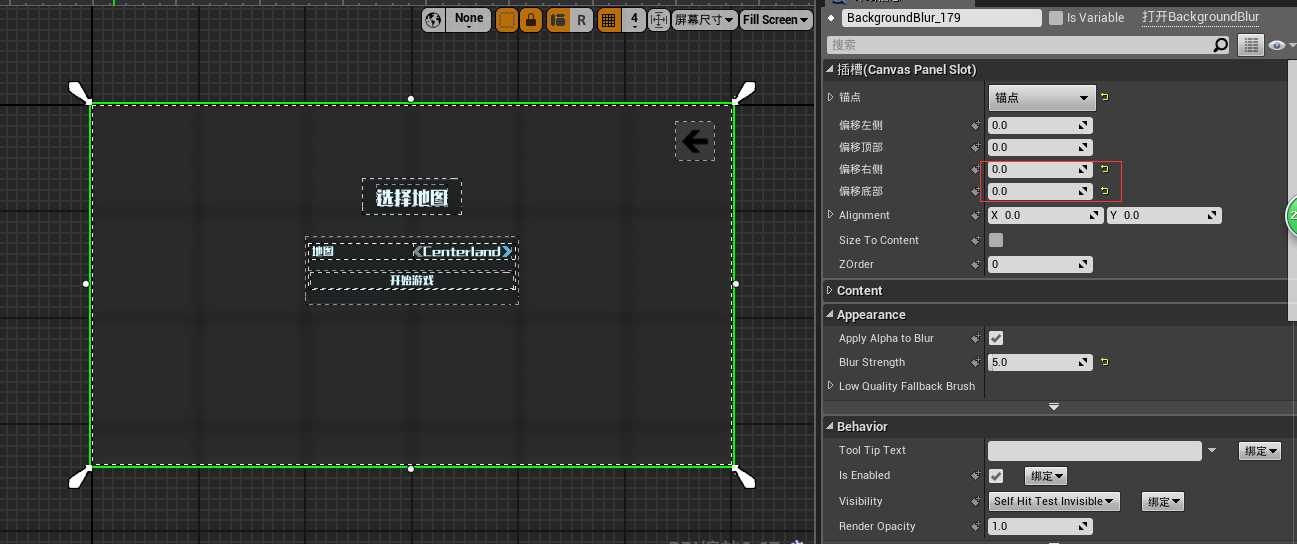1297x544 pixels.
Task: Open the property matrix grid icon
Action: (x=1250, y=45)
